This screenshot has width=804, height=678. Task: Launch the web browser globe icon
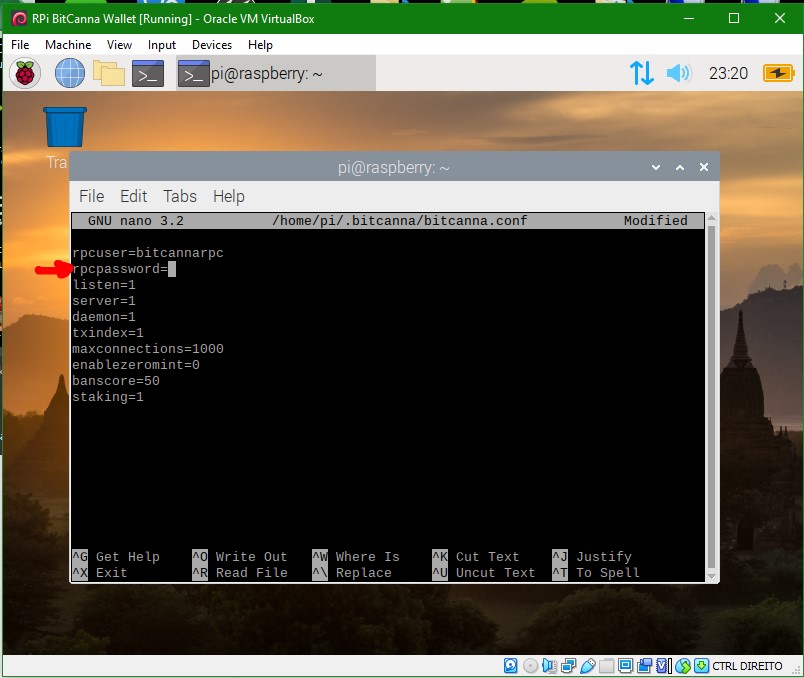click(x=70, y=73)
